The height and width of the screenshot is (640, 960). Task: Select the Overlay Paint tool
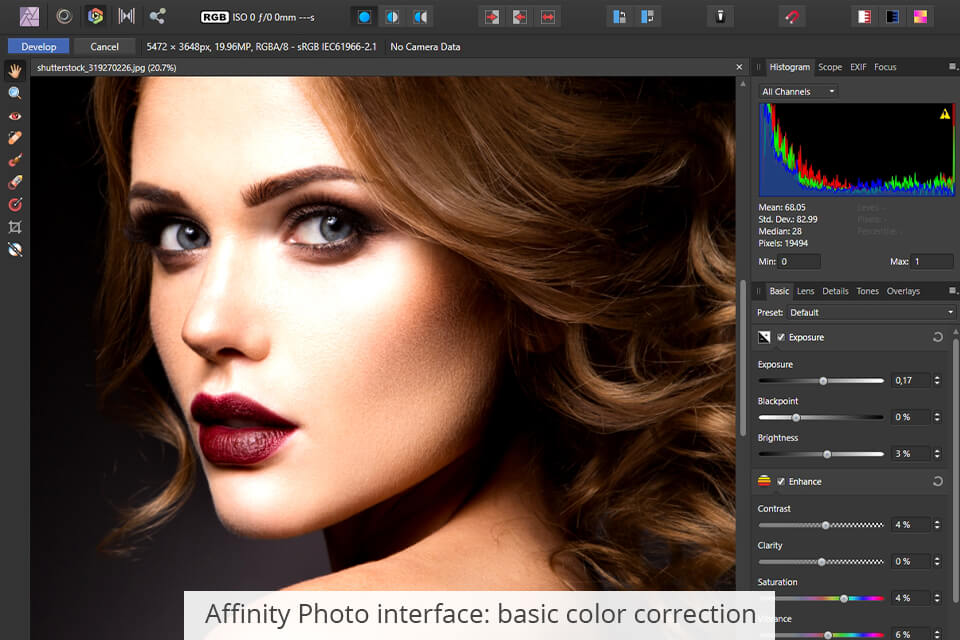15,160
